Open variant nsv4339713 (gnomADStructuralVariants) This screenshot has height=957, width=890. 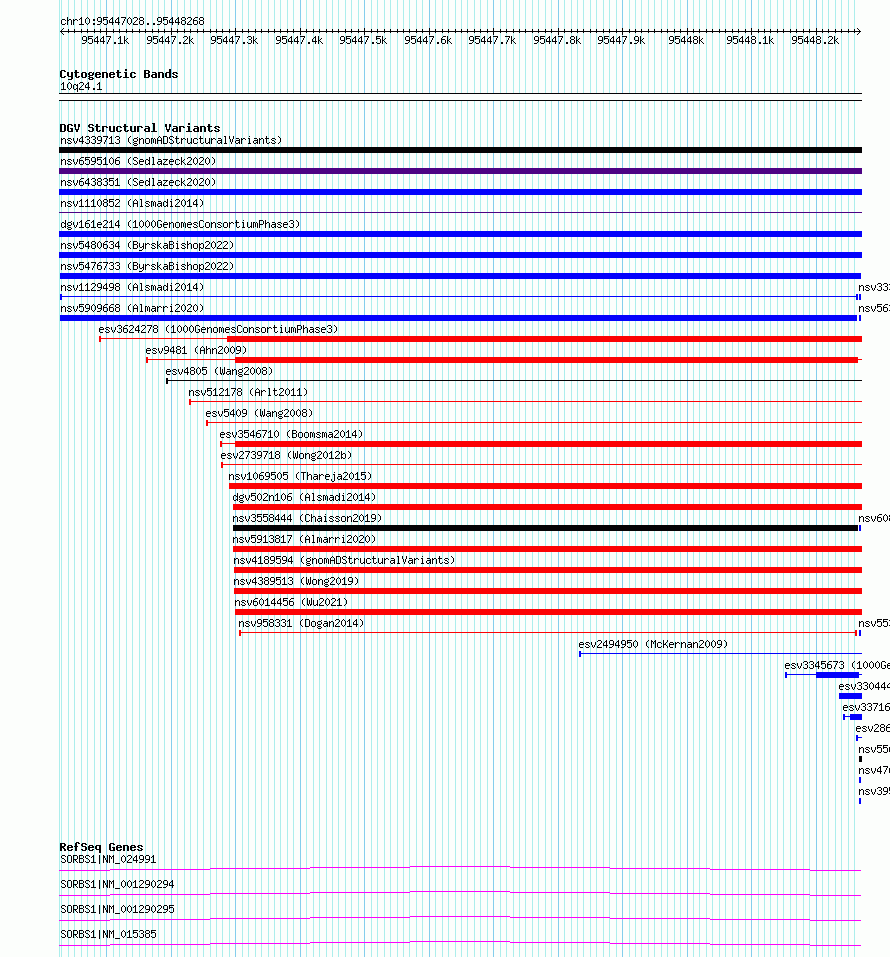coord(171,140)
